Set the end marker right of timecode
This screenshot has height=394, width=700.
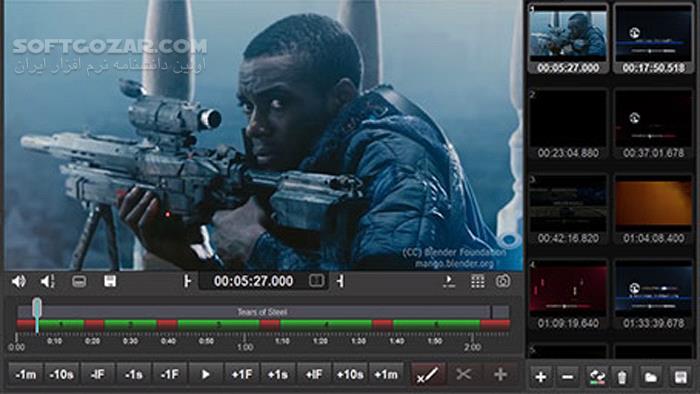pos(340,281)
